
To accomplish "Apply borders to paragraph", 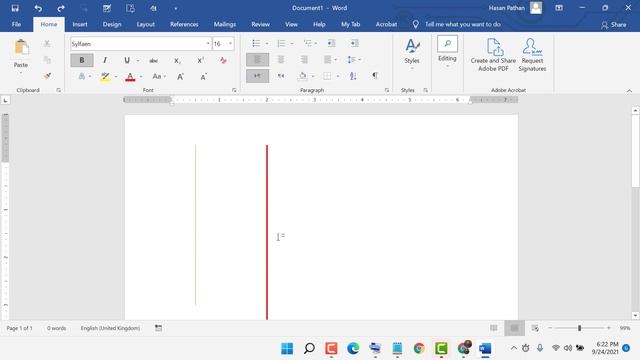I will pos(327,76).
